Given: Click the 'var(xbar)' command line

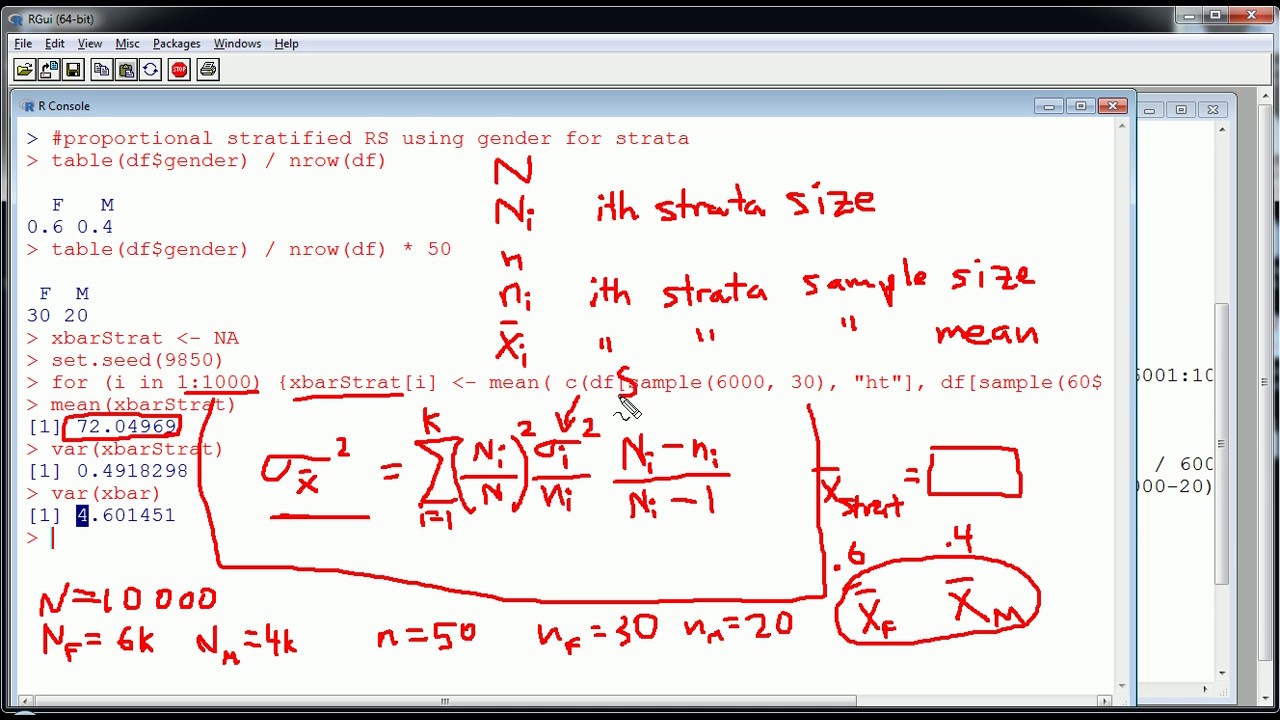Looking at the screenshot, I should (106, 493).
